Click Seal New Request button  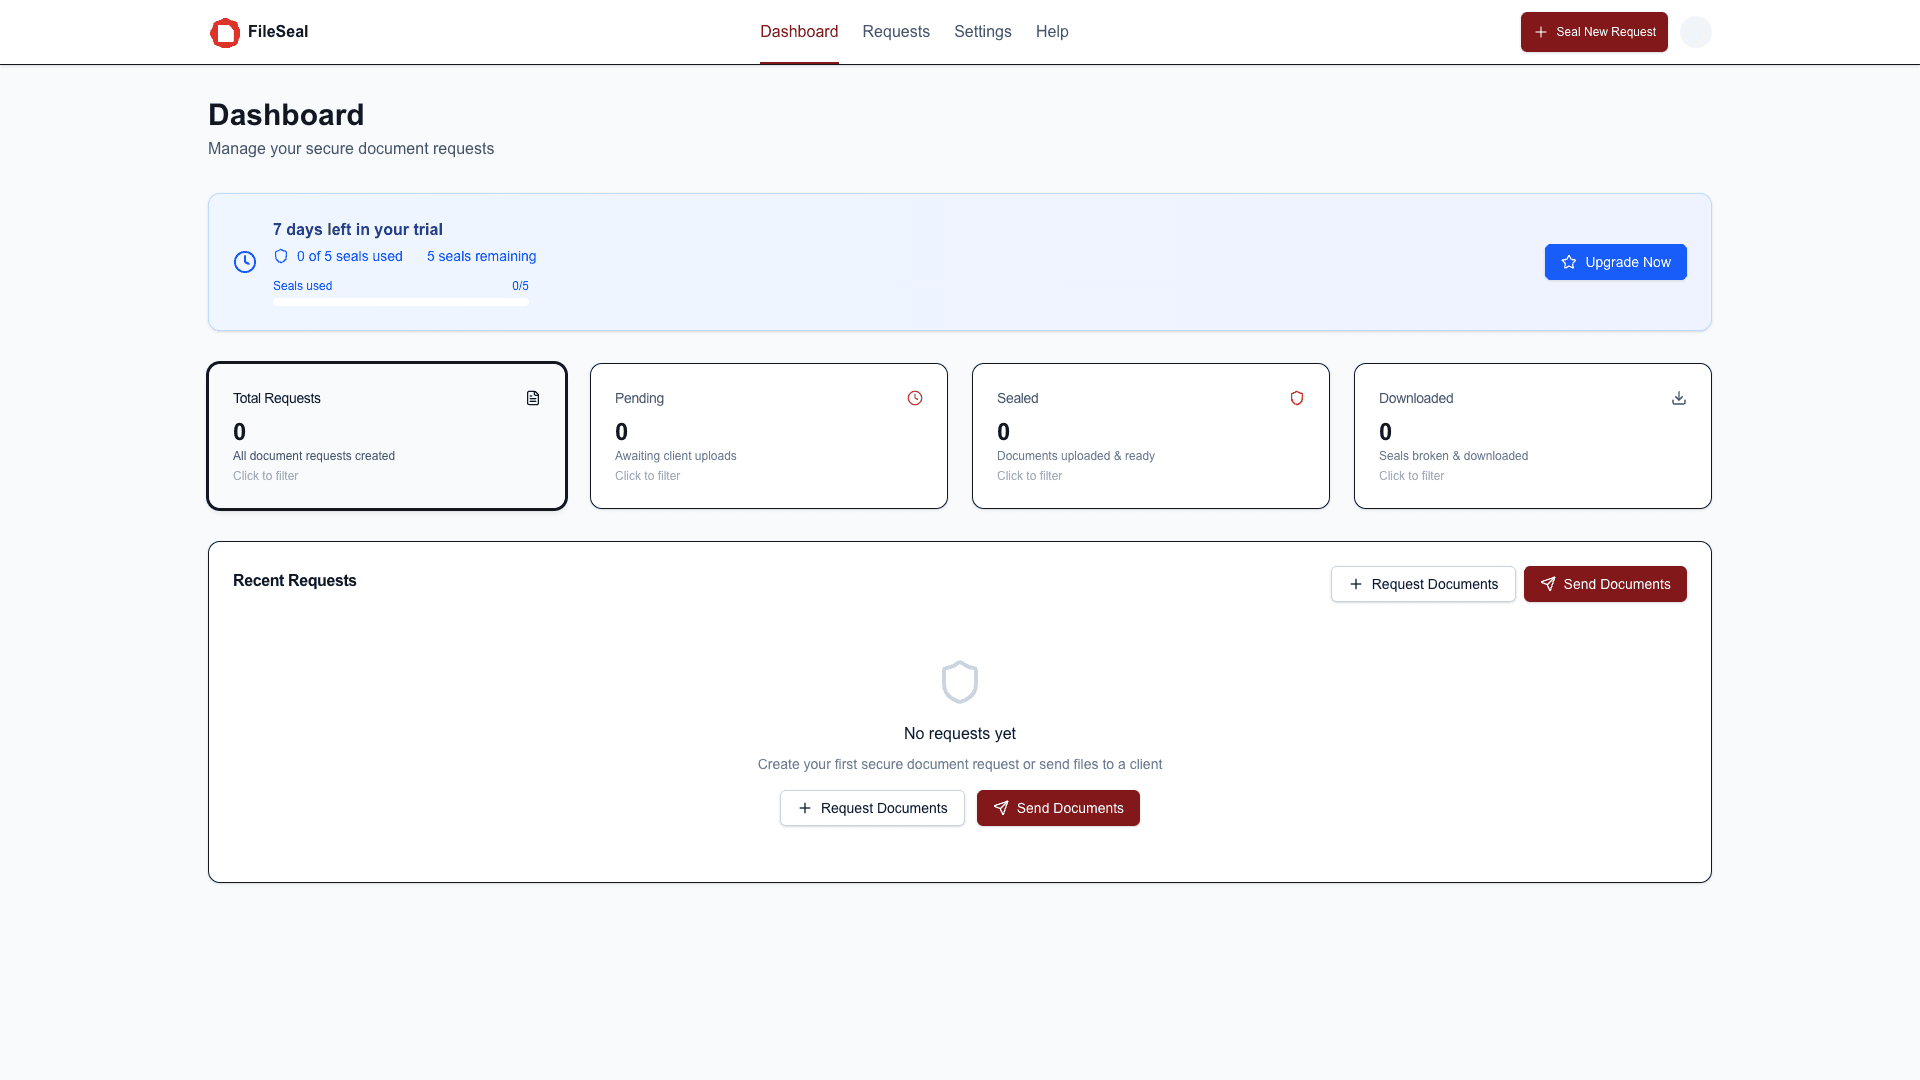point(1594,32)
